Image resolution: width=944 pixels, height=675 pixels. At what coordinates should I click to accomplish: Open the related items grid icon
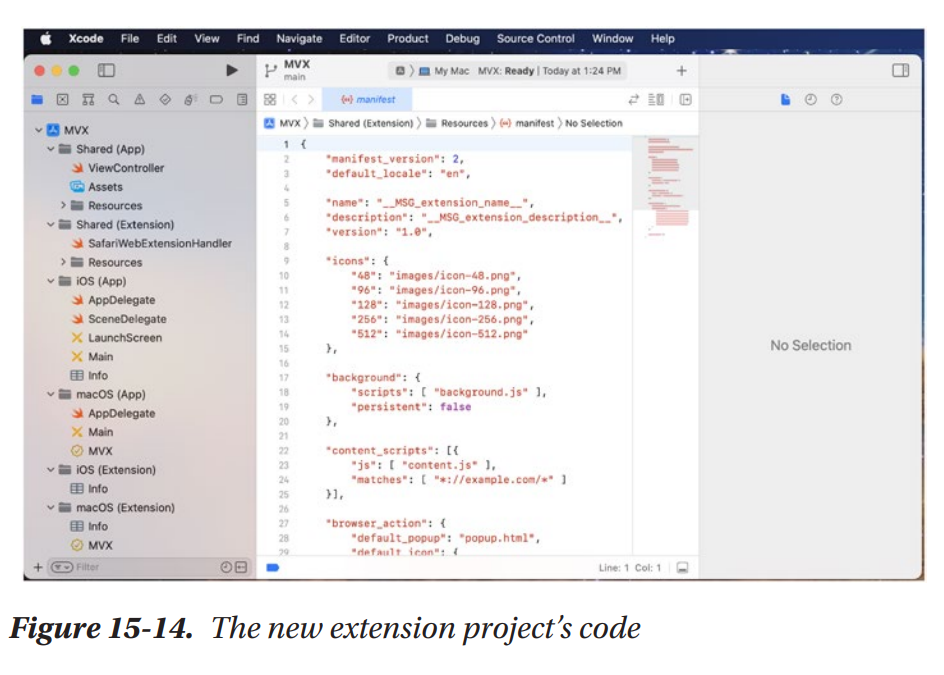270,100
